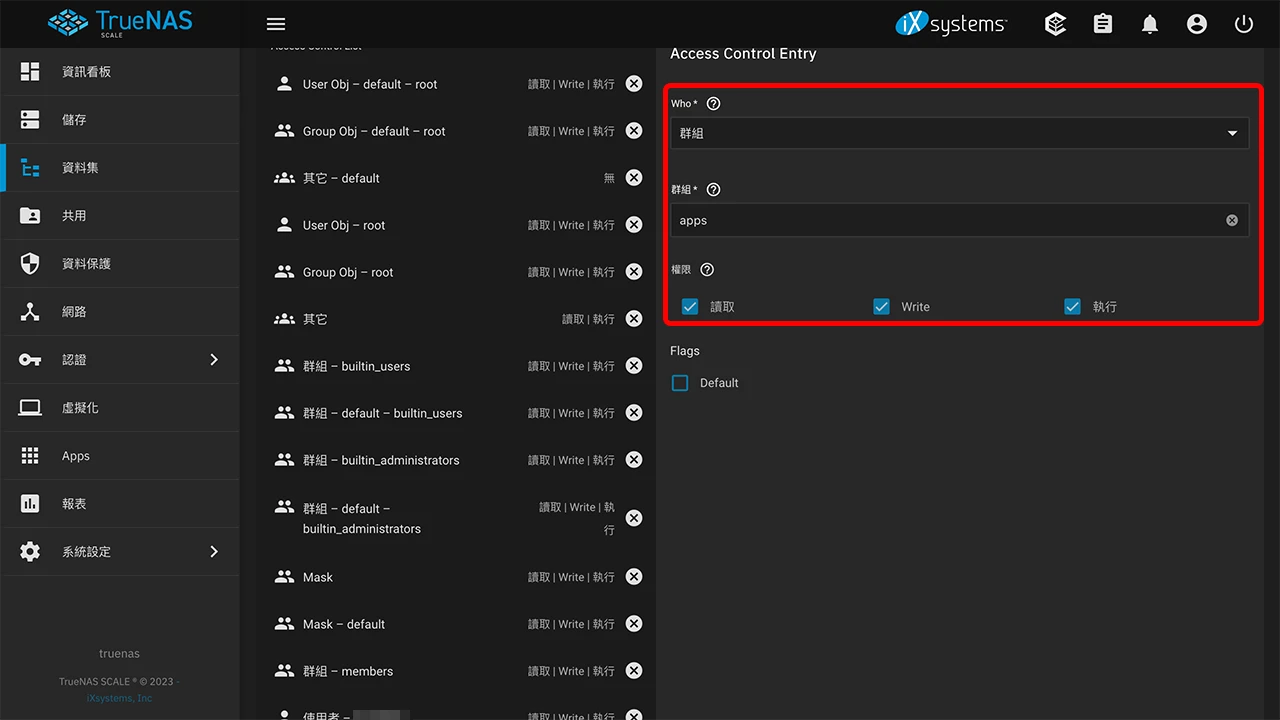Click the power button icon

(1244, 24)
